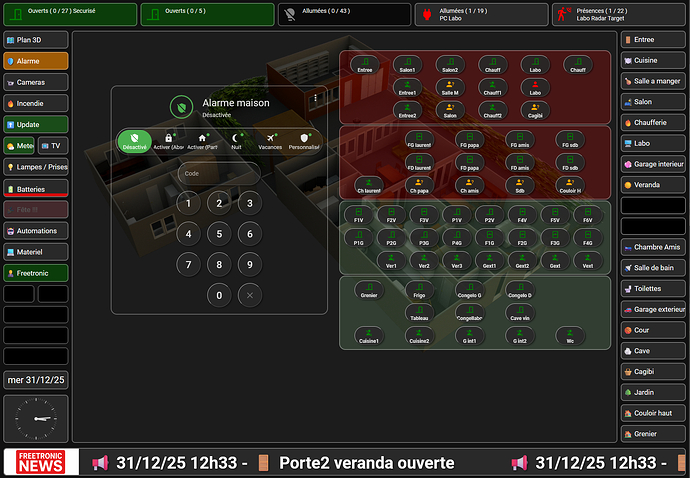
Task: Open the Cameras page
Action: click(36, 82)
